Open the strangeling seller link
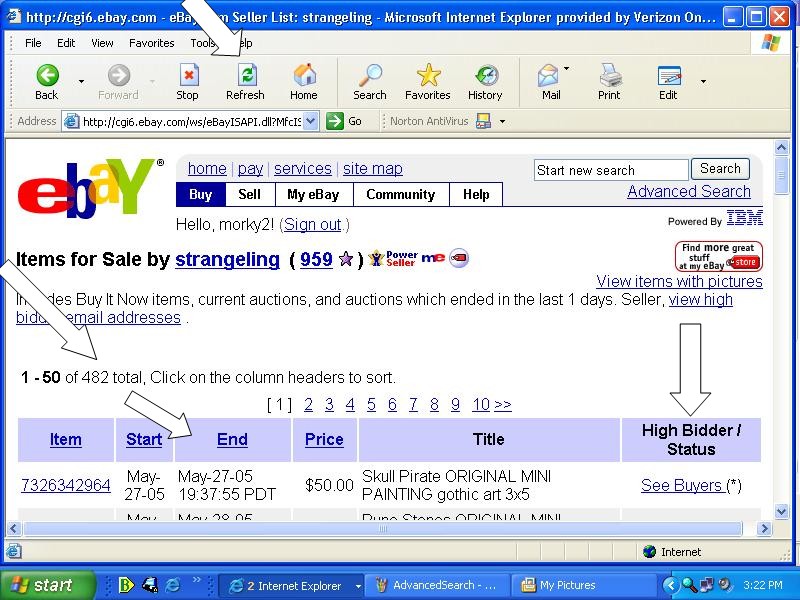Image resolution: width=800 pixels, height=600 pixels. coord(228,259)
